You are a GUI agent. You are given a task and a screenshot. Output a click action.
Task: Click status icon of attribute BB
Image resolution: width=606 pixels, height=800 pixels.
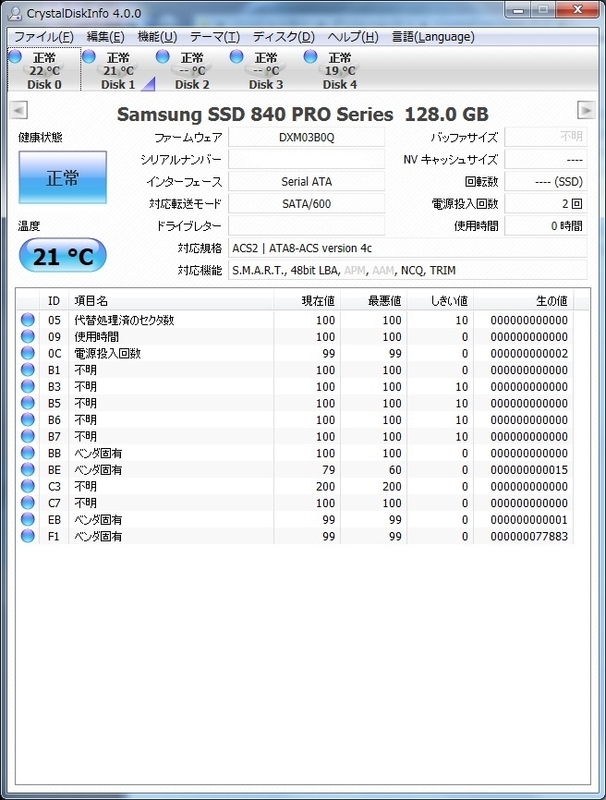tap(28, 453)
